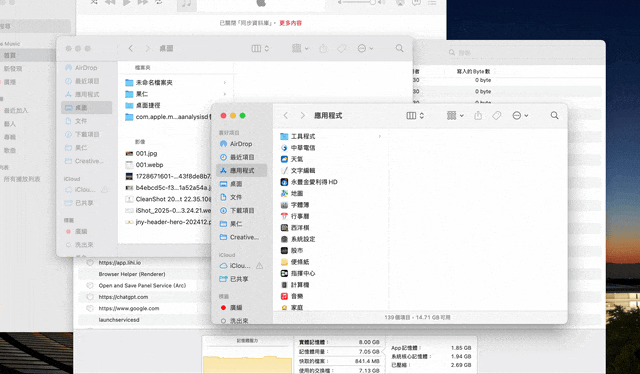The height and width of the screenshot is (374, 640).
Task: Click the search magnifier in the 應用程式 window
Action: [554, 116]
